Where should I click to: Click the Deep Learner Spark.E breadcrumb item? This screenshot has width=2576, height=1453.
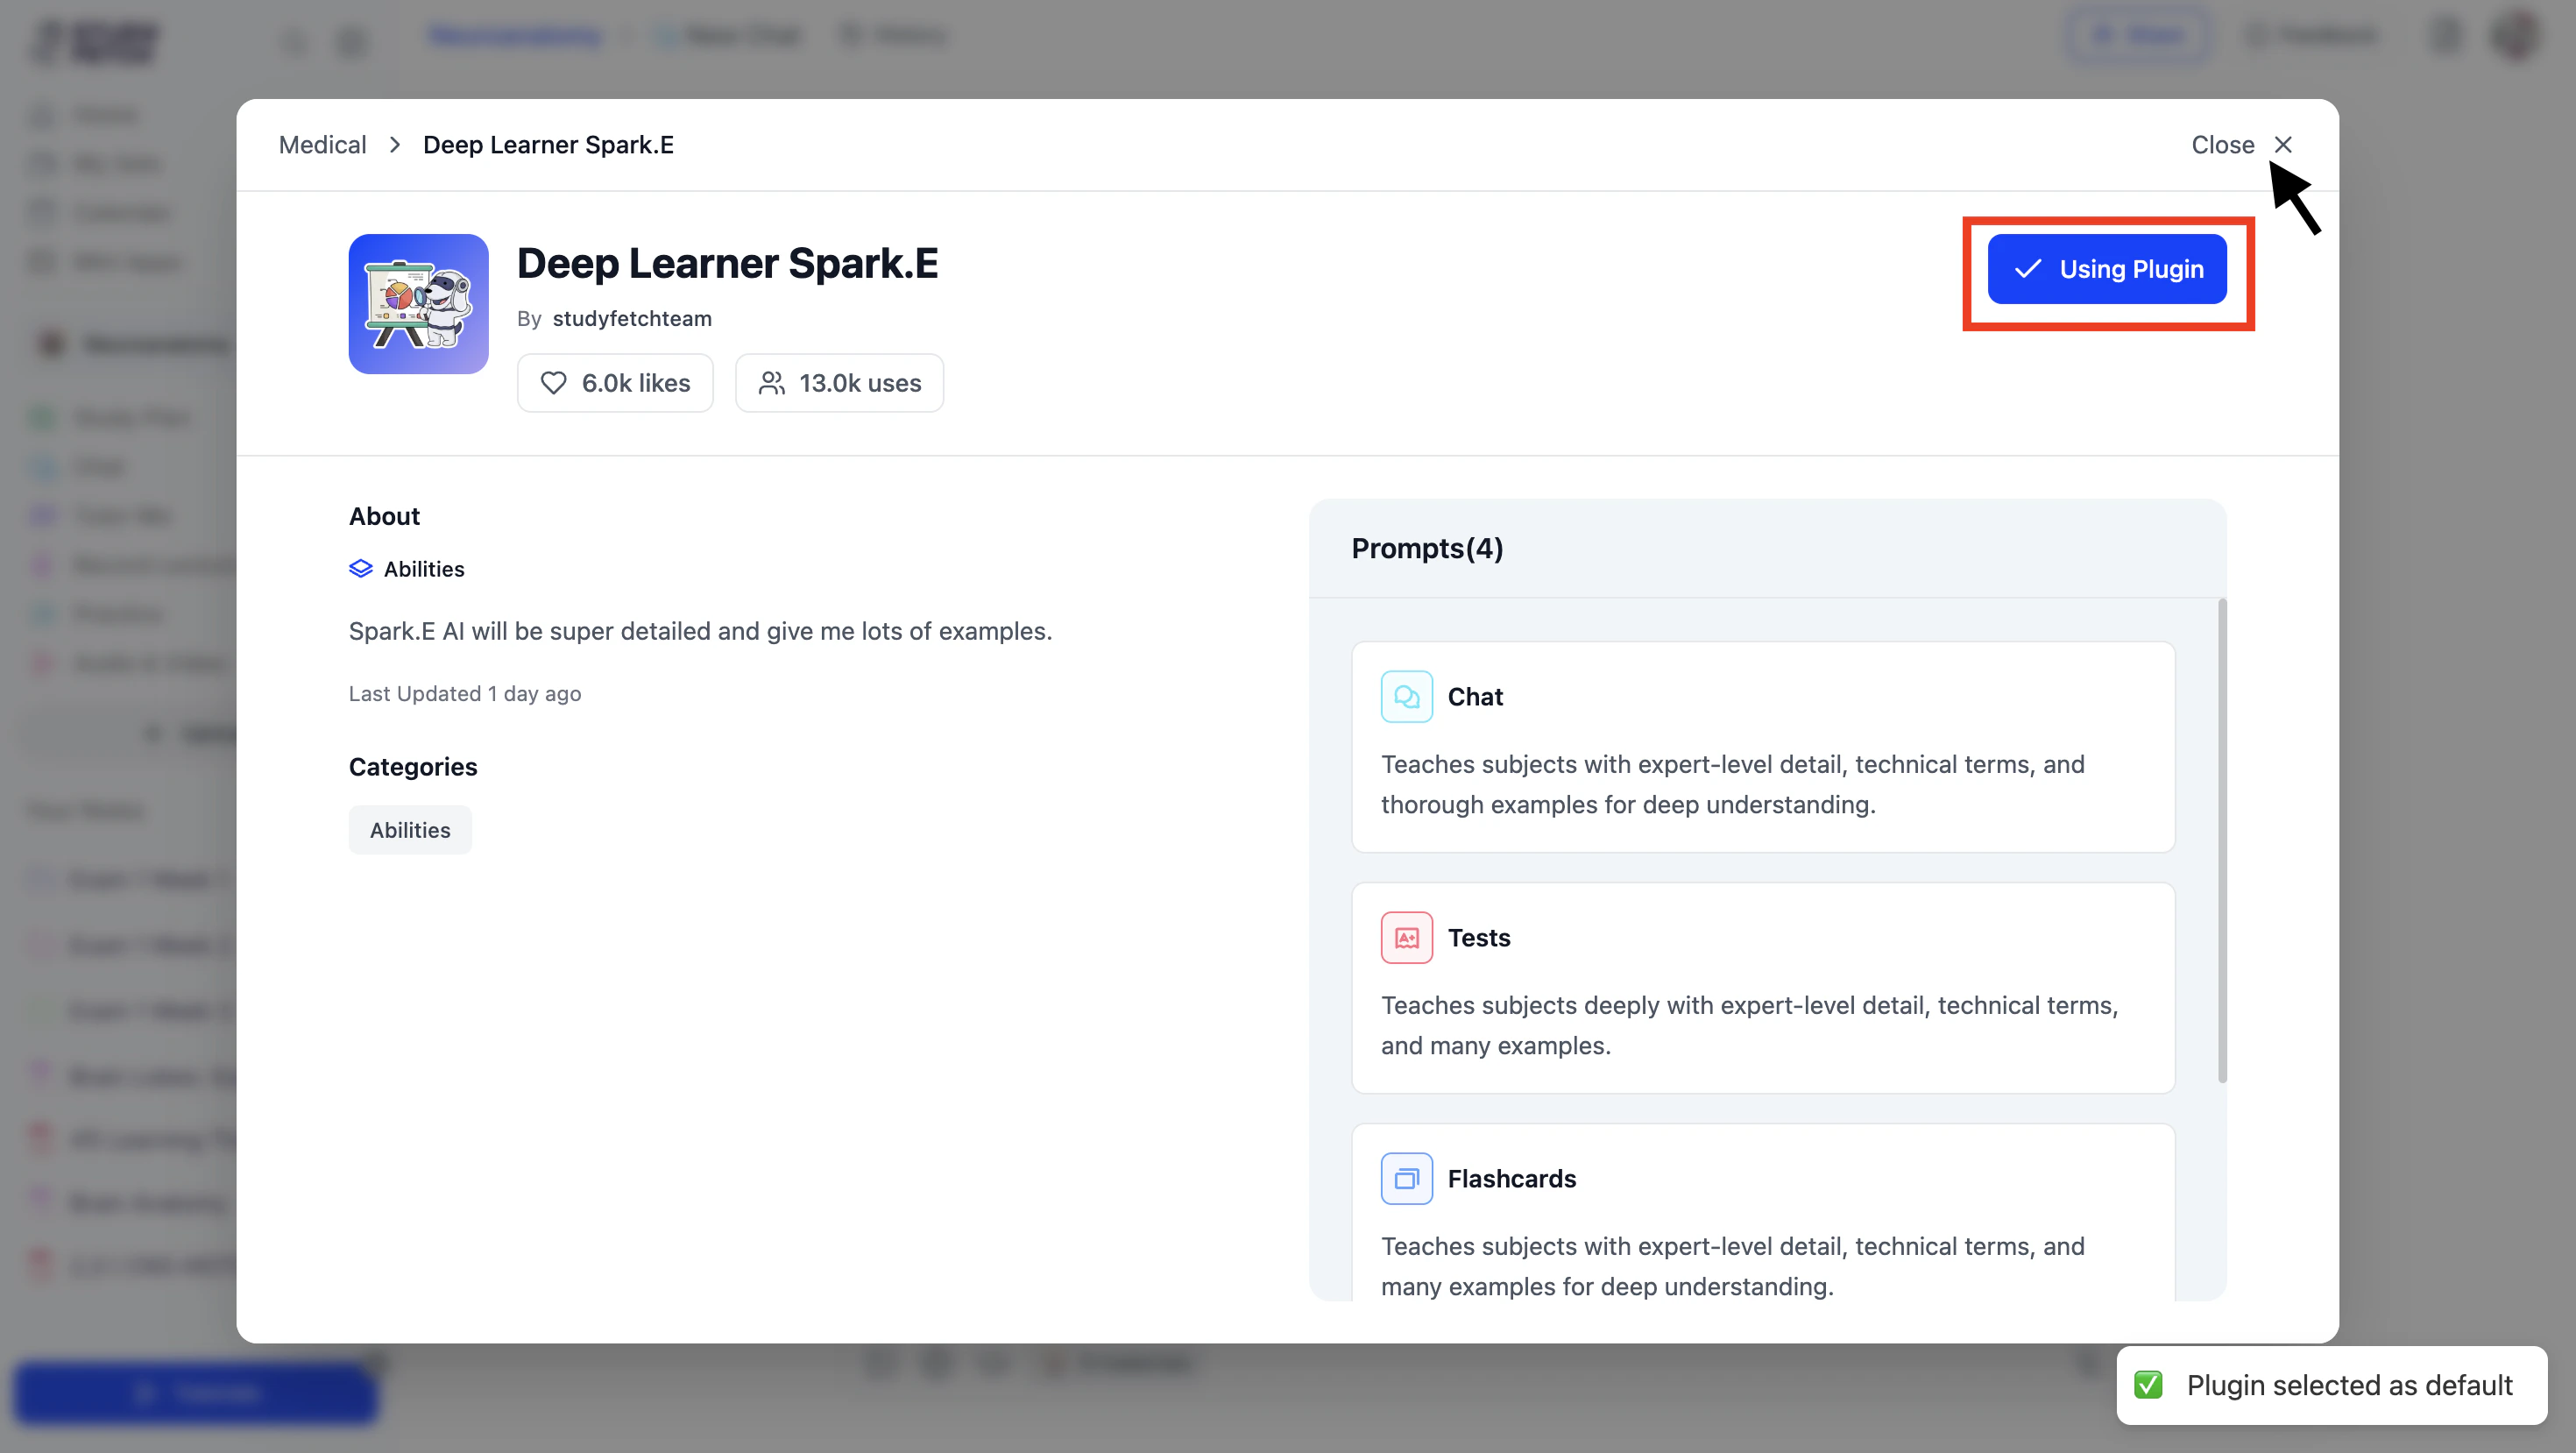[x=548, y=145]
